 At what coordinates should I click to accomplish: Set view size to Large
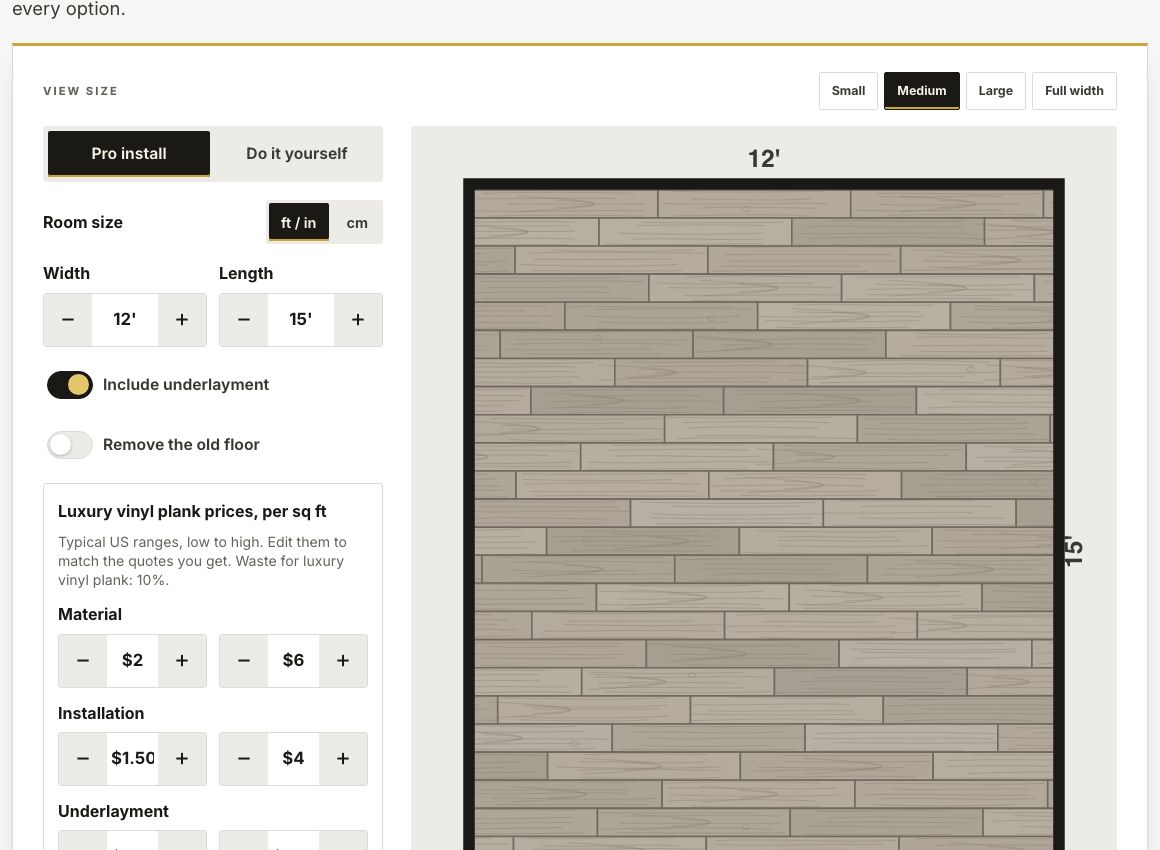pyautogui.click(x=996, y=91)
